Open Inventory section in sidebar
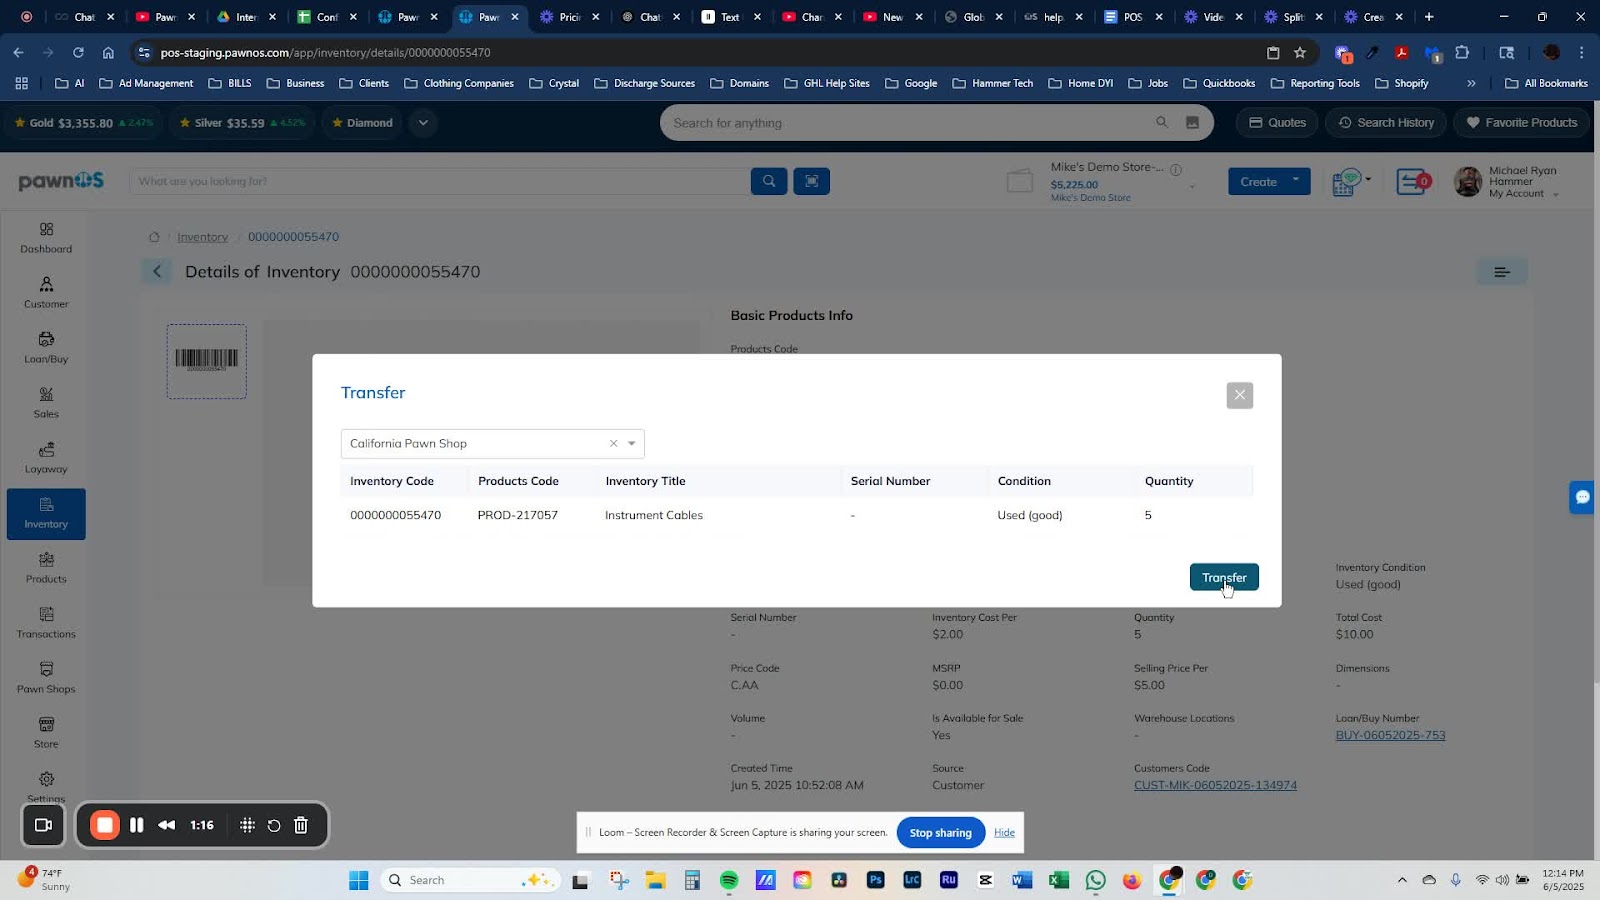The height and width of the screenshot is (900, 1600). 46,514
